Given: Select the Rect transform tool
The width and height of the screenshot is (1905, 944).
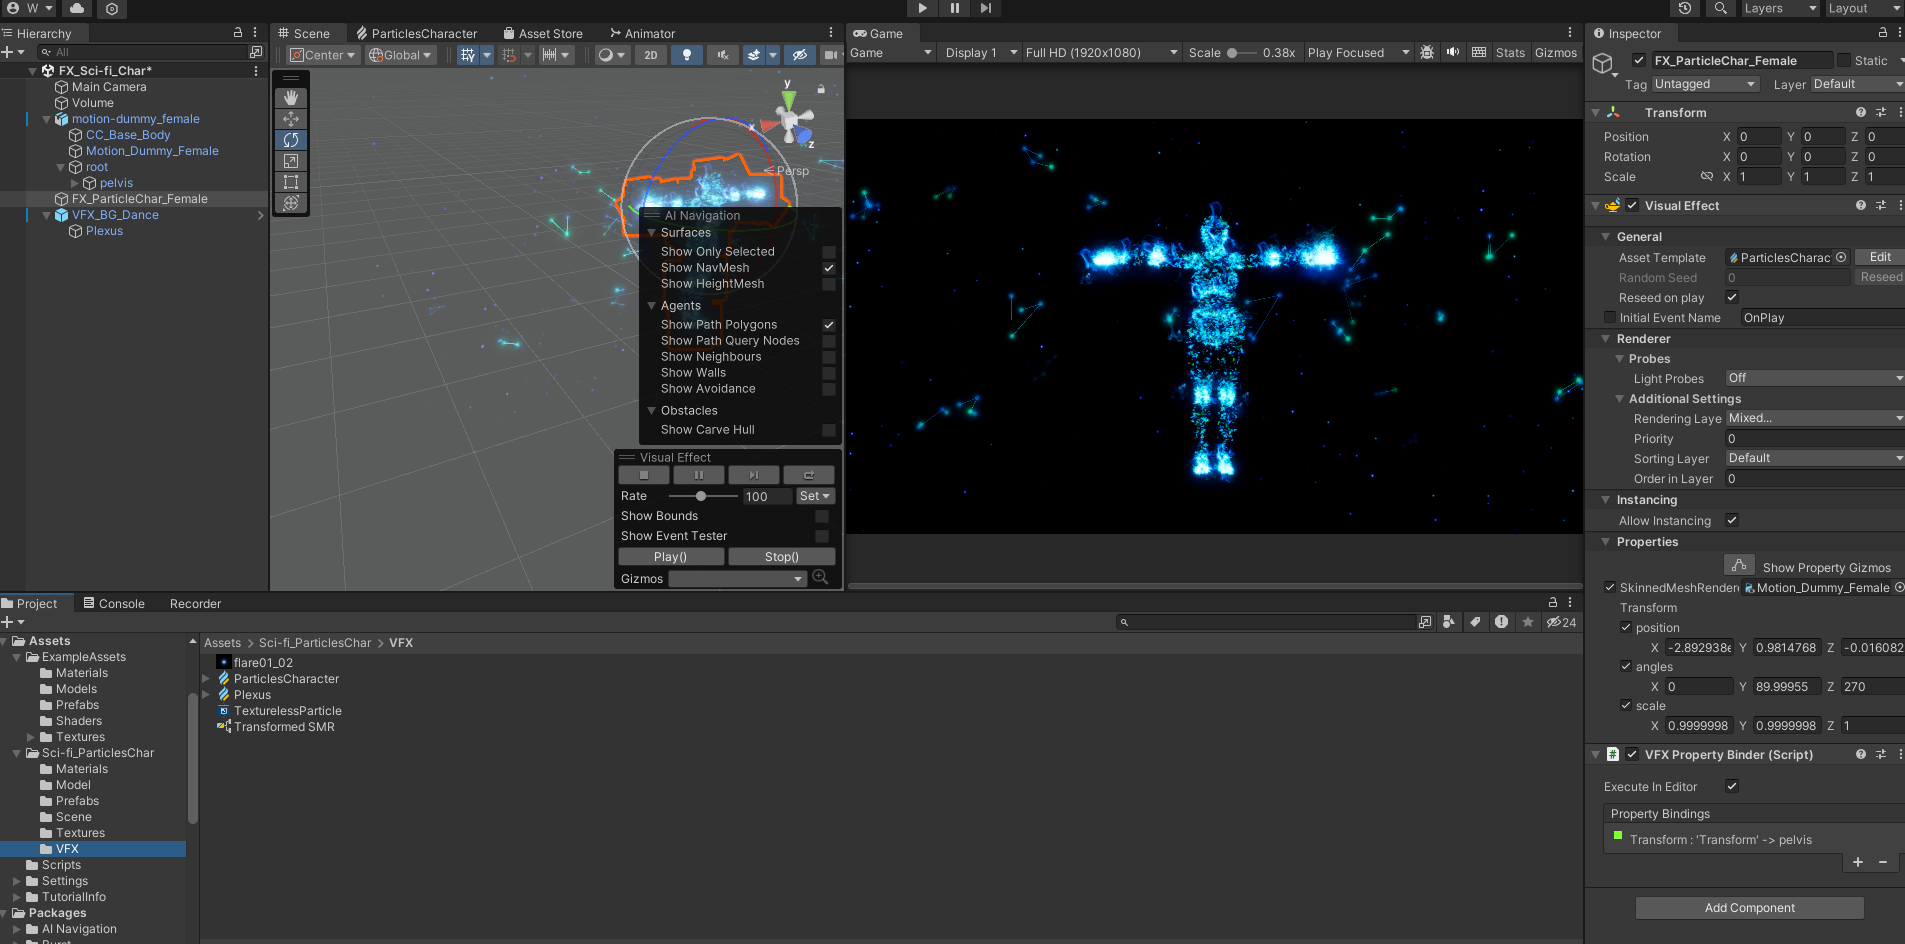Looking at the screenshot, I should tap(290, 182).
